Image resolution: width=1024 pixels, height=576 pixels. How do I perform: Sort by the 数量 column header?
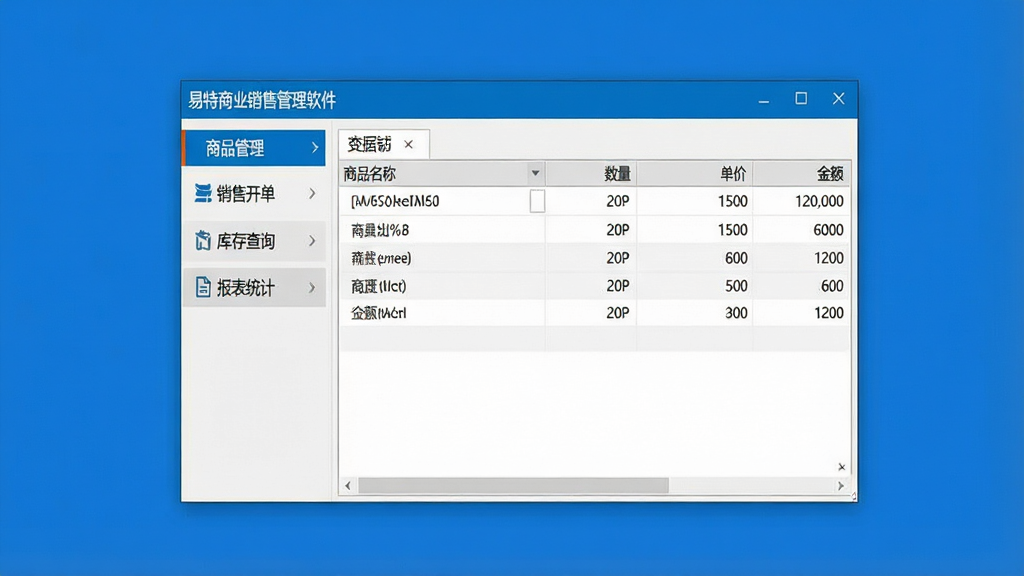click(x=591, y=174)
